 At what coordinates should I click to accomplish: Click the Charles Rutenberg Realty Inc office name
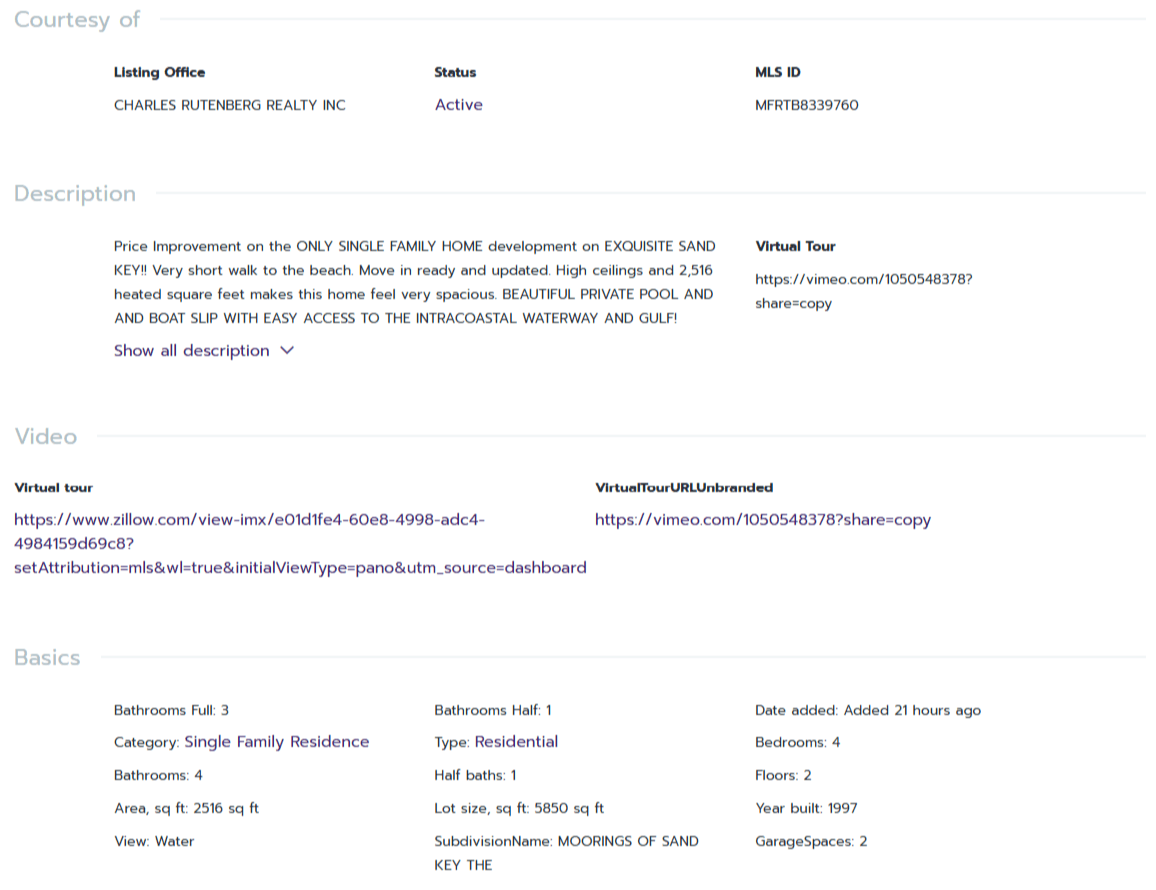(230, 105)
